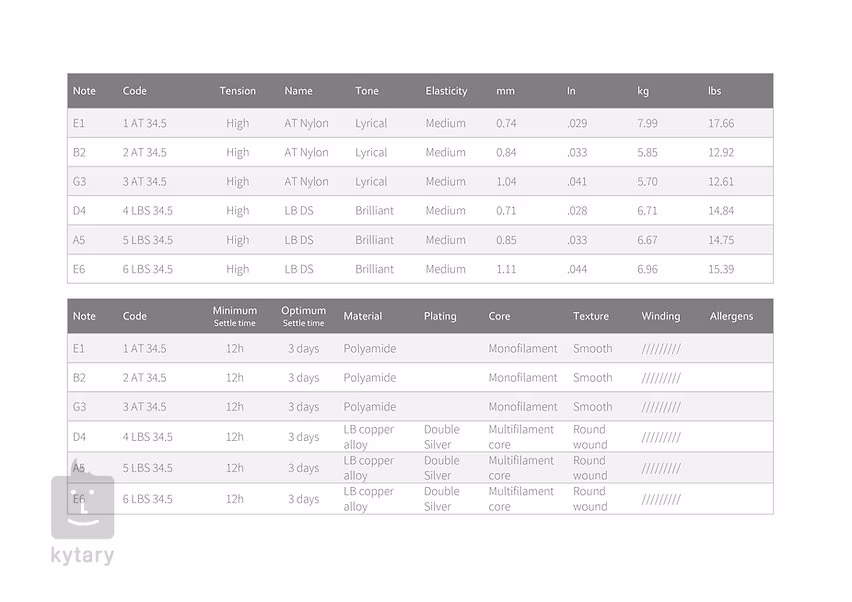Click the Plating column header
Screen dimensions: 852x602
[x=440, y=316]
